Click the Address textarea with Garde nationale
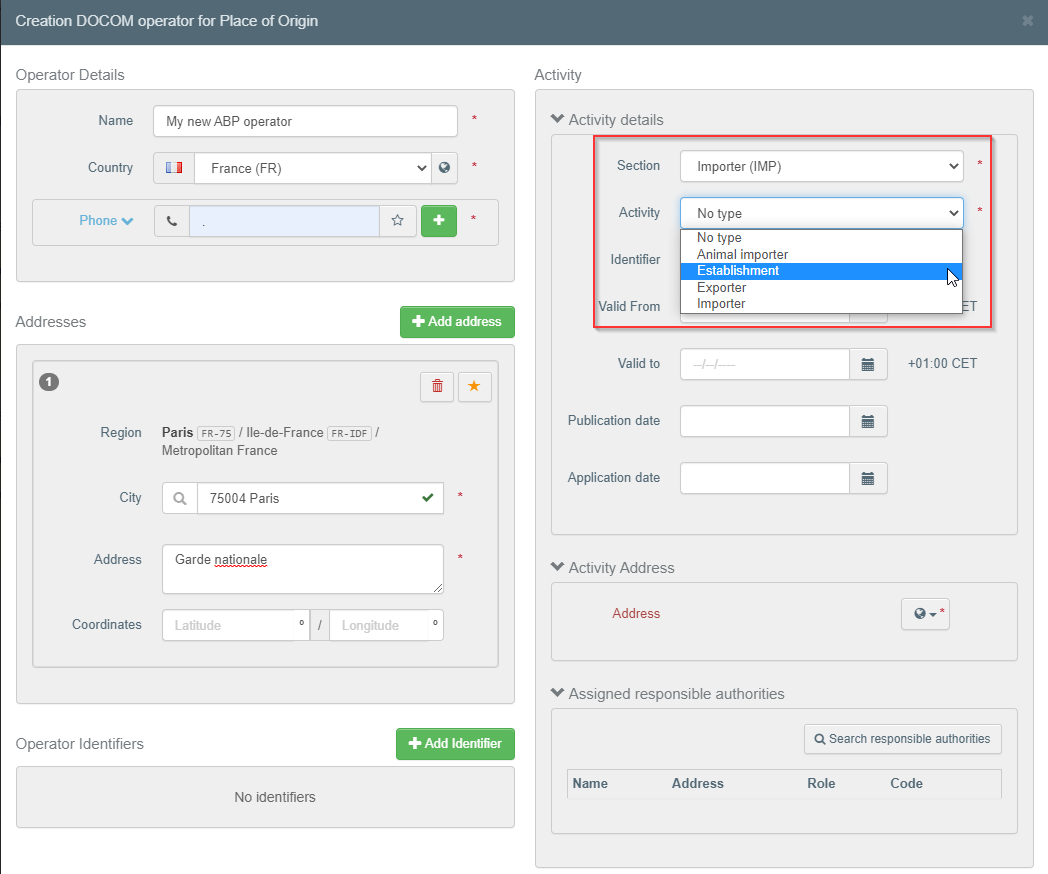Image resolution: width=1048 pixels, height=874 pixels. 303,569
